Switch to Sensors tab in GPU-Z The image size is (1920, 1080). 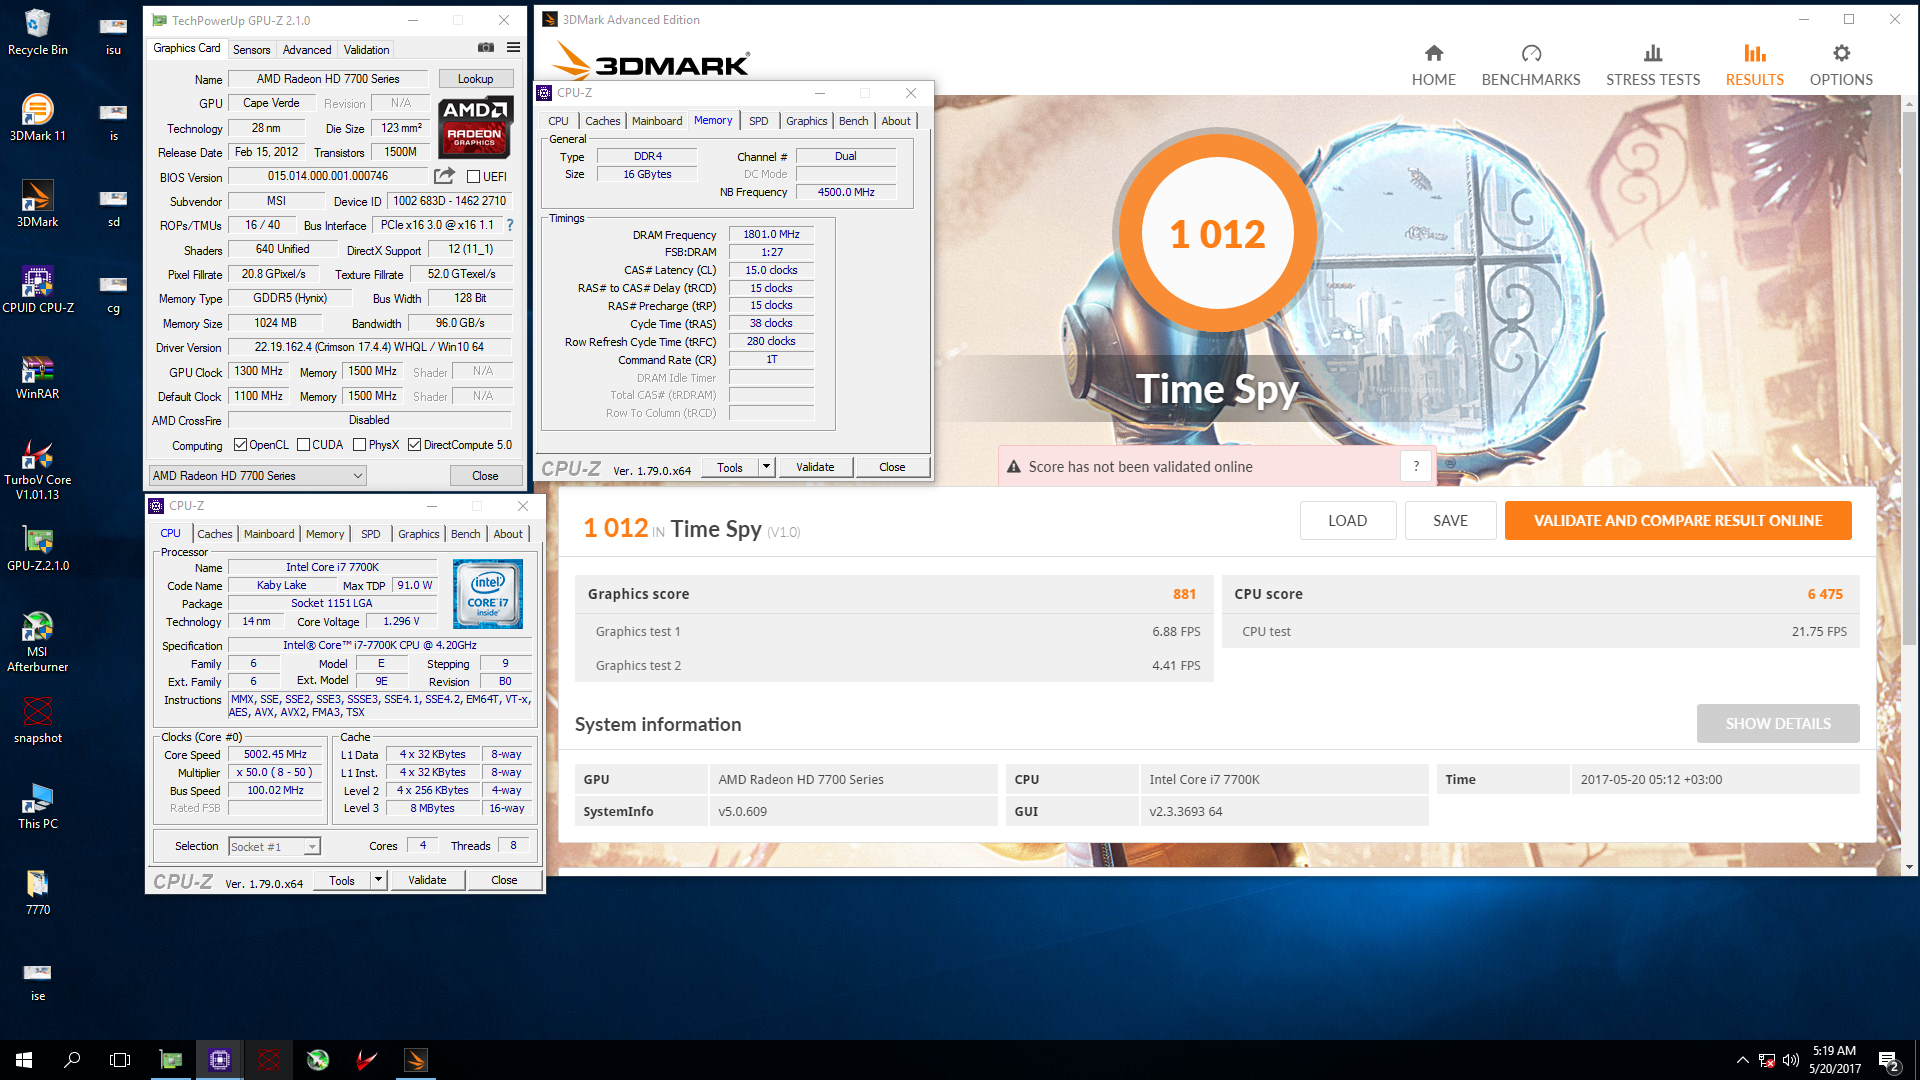(251, 49)
